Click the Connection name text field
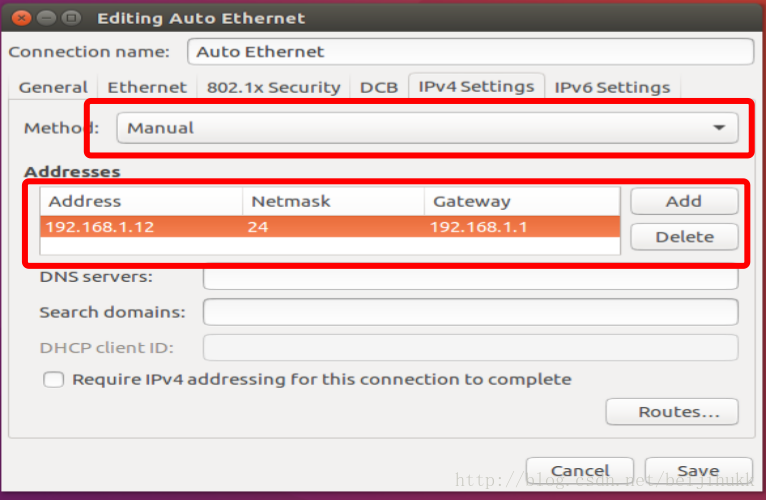This screenshot has height=500, width=766. 470,51
